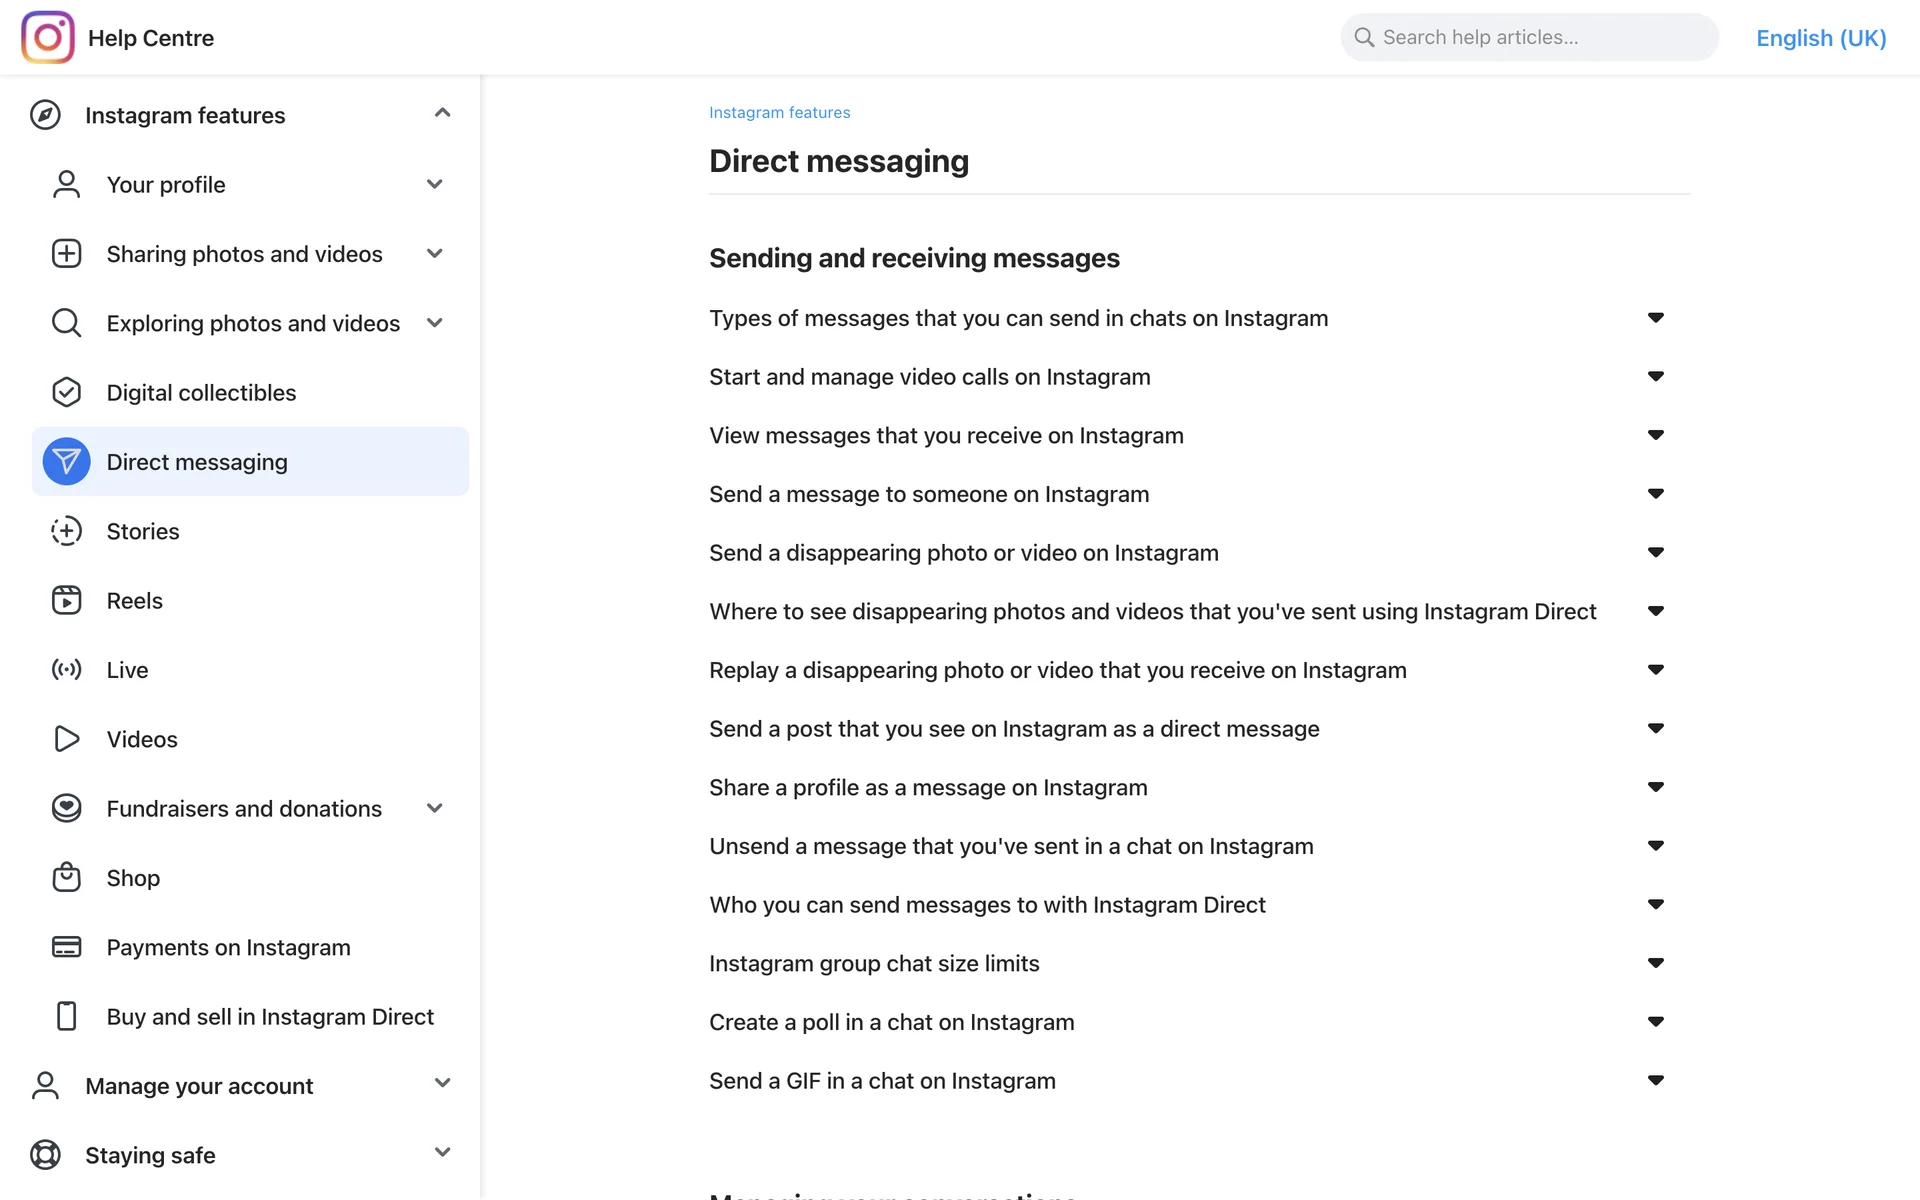Click the Direct messaging paper plane icon

click(66, 461)
